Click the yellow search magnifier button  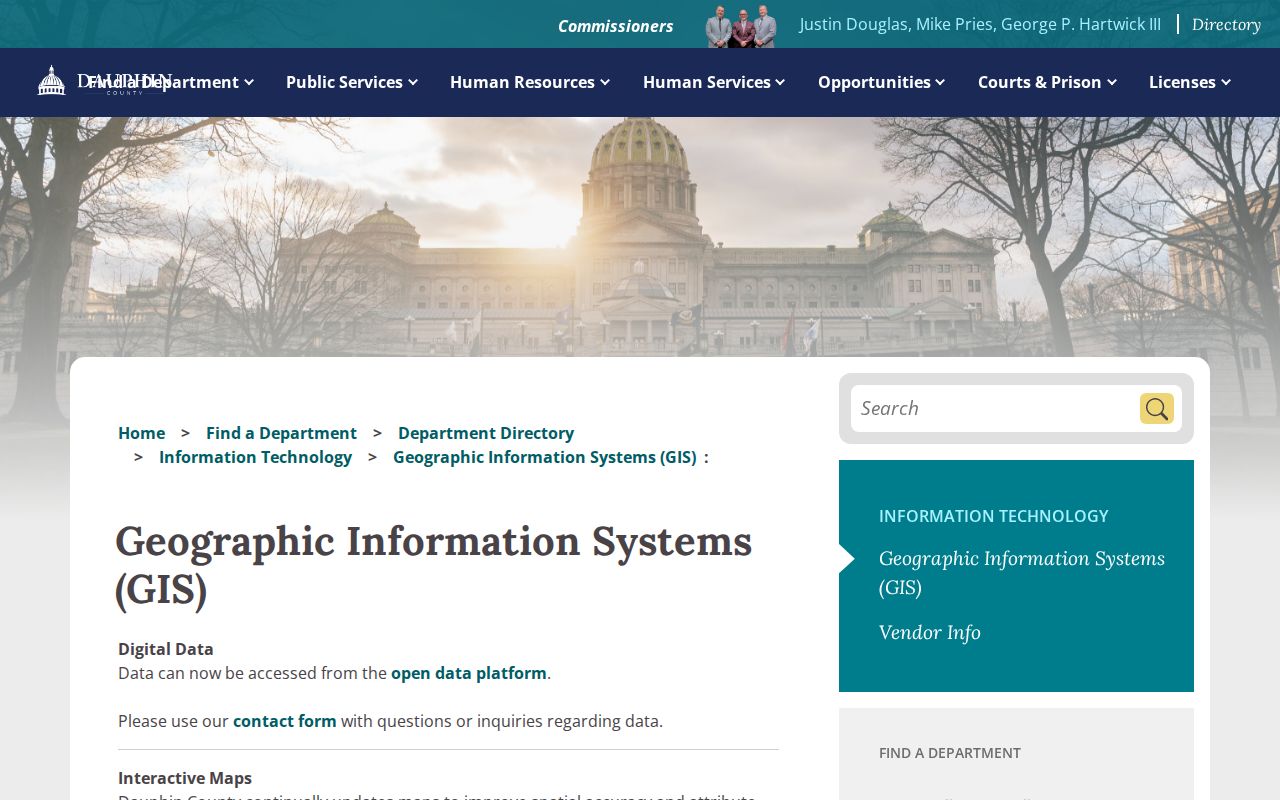1157,408
